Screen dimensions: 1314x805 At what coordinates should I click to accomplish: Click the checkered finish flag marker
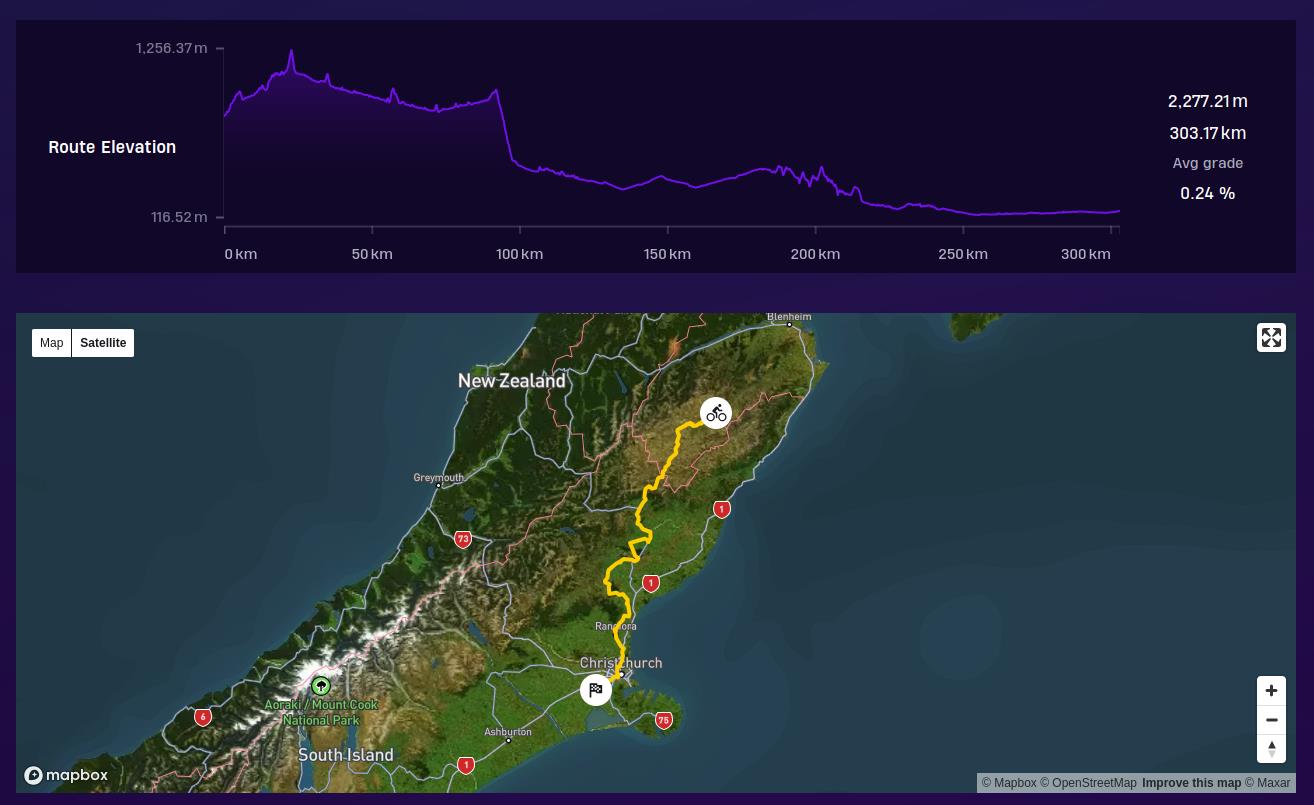coord(596,690)
